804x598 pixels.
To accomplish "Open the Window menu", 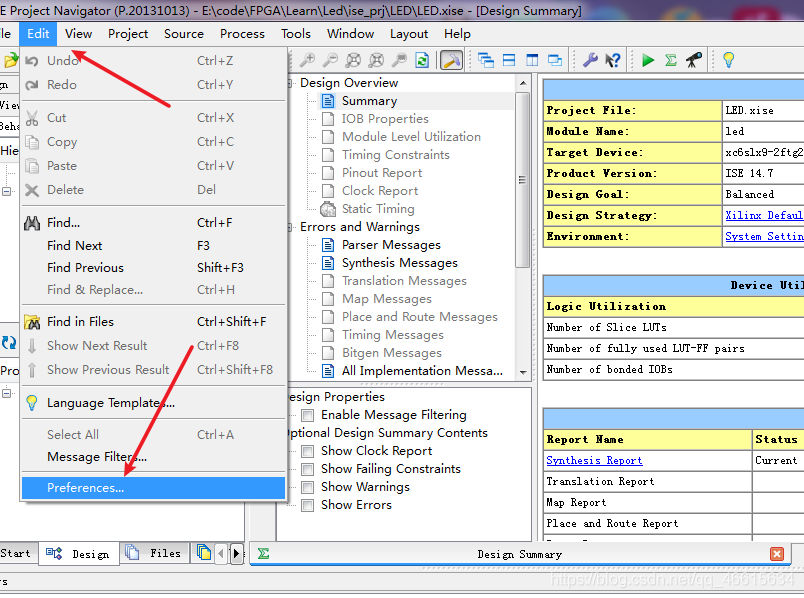I will coord(350,34).
